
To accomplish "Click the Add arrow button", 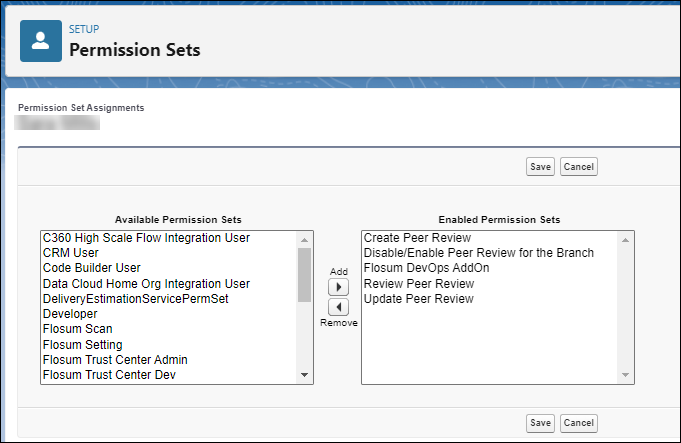I will [x=338, y=287].
